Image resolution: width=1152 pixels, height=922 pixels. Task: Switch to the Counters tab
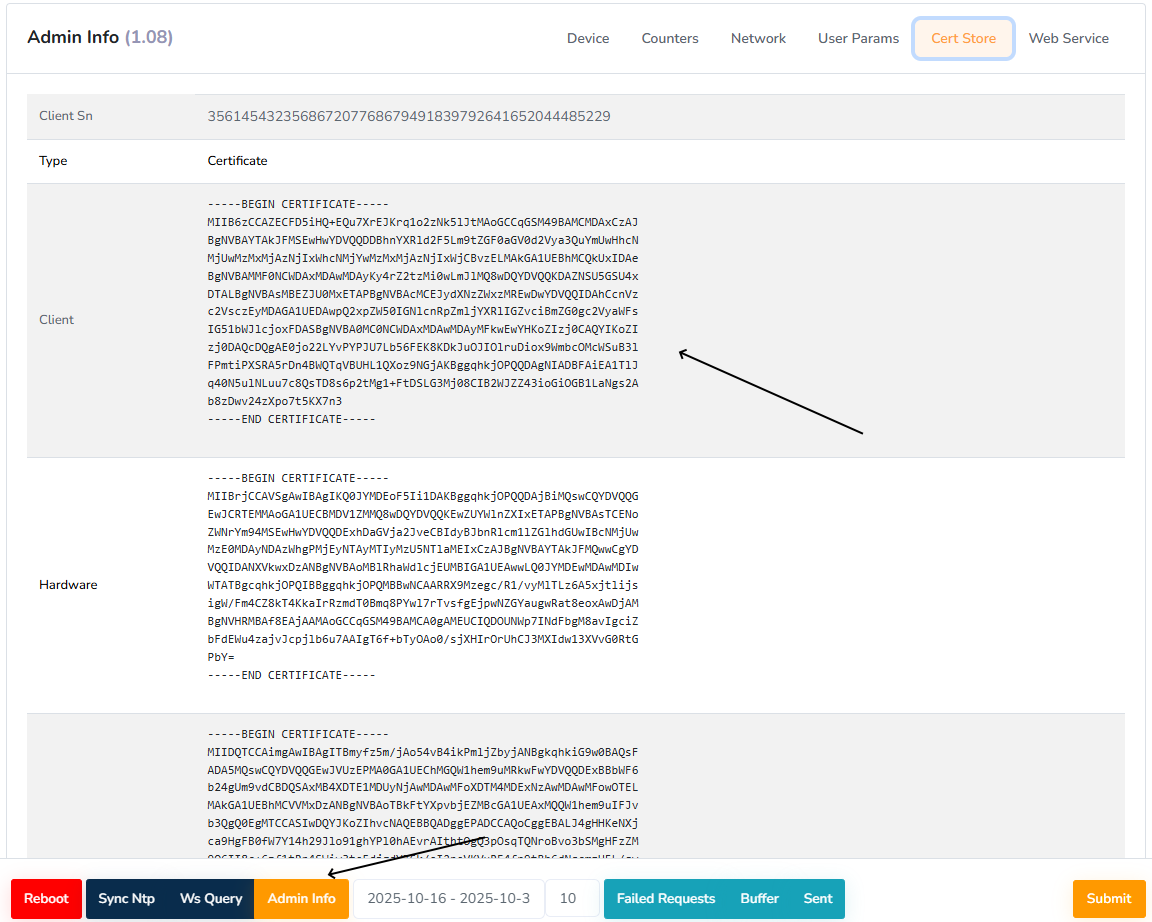(x=669, y=38)
